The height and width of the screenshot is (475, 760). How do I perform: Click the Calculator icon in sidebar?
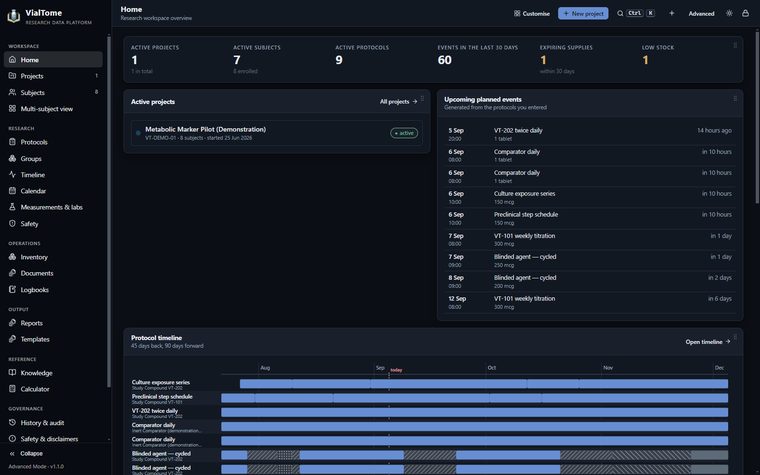(x=13, y=389)
